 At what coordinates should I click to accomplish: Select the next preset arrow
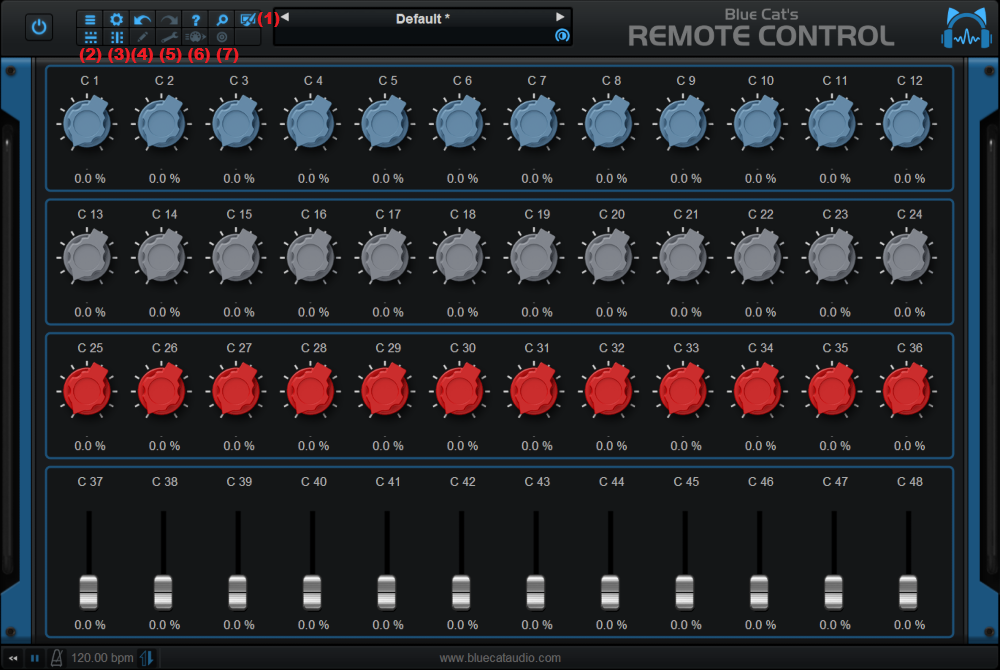(x=560, y=18)
